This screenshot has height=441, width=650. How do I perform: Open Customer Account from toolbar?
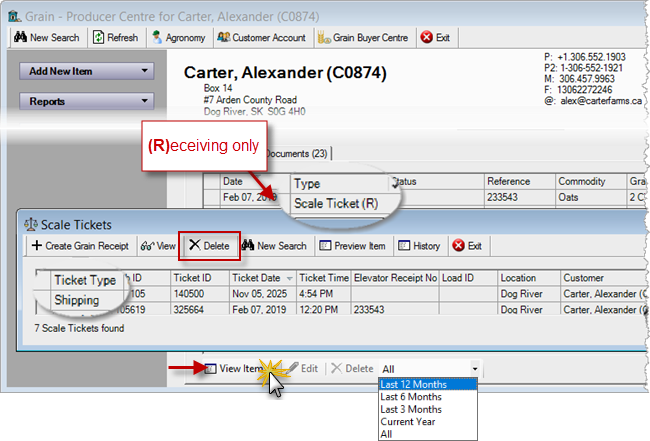coord(262,38)
